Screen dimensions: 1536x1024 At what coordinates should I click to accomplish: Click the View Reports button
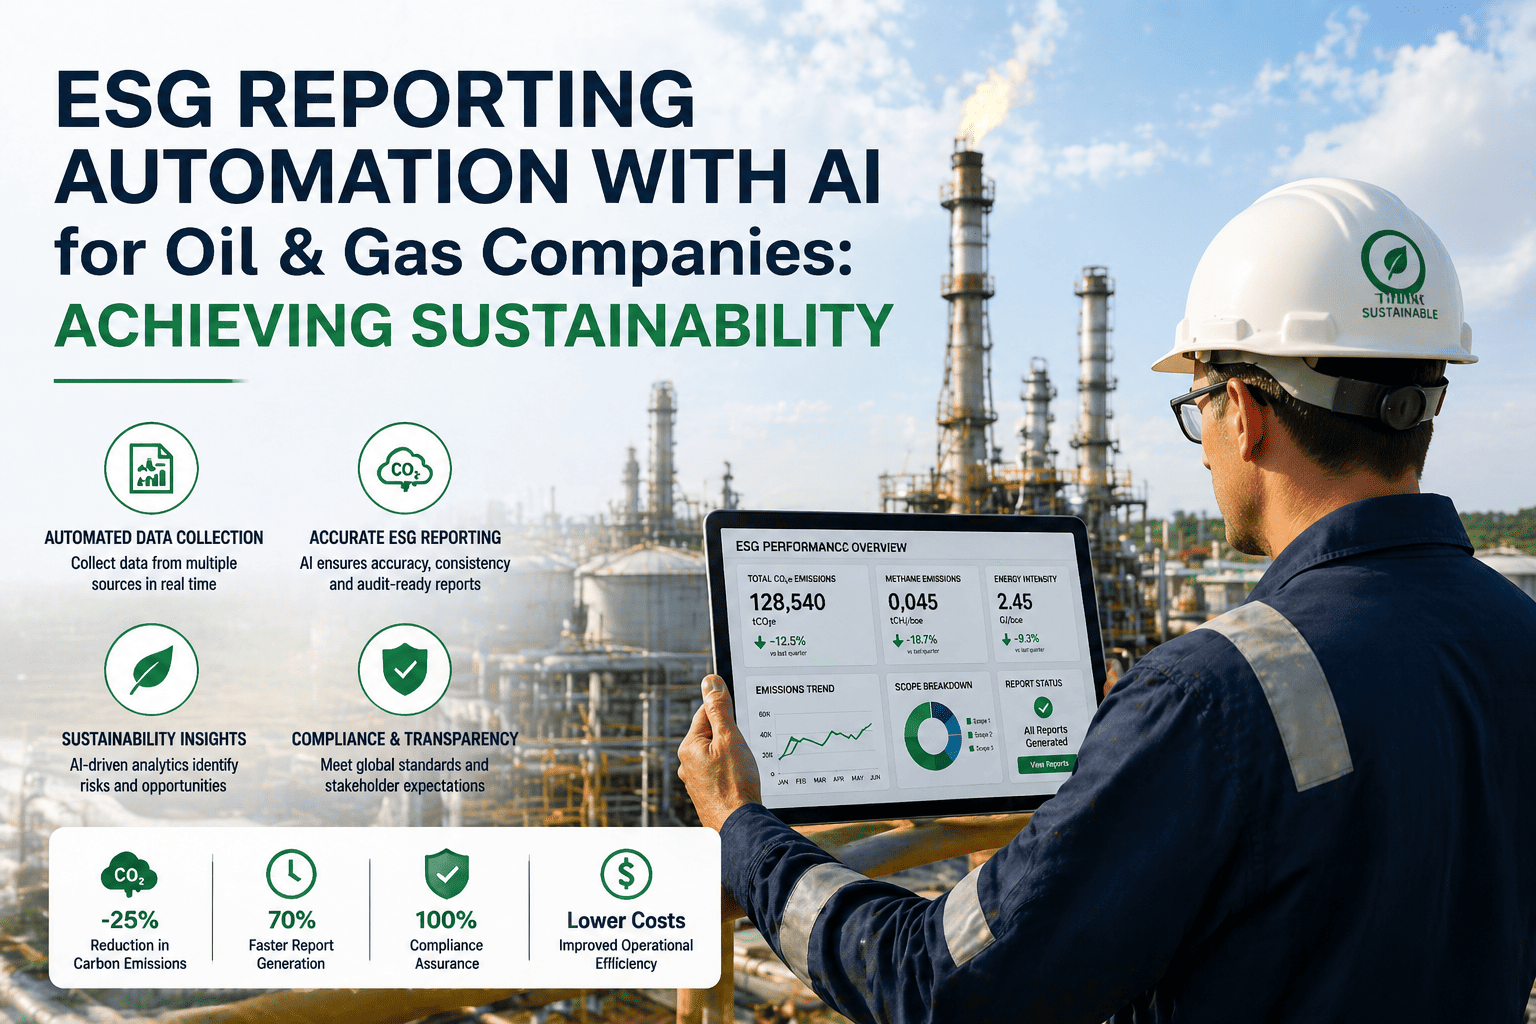pos(1046,763)
